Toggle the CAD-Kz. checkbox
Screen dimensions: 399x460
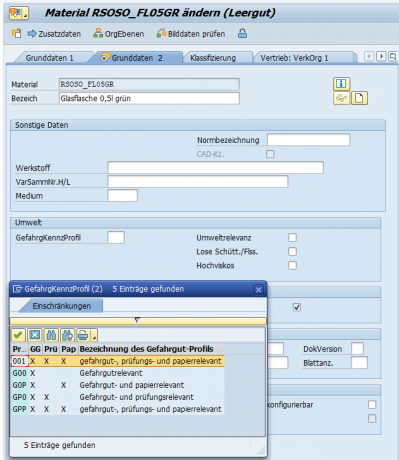click(270, 154)
